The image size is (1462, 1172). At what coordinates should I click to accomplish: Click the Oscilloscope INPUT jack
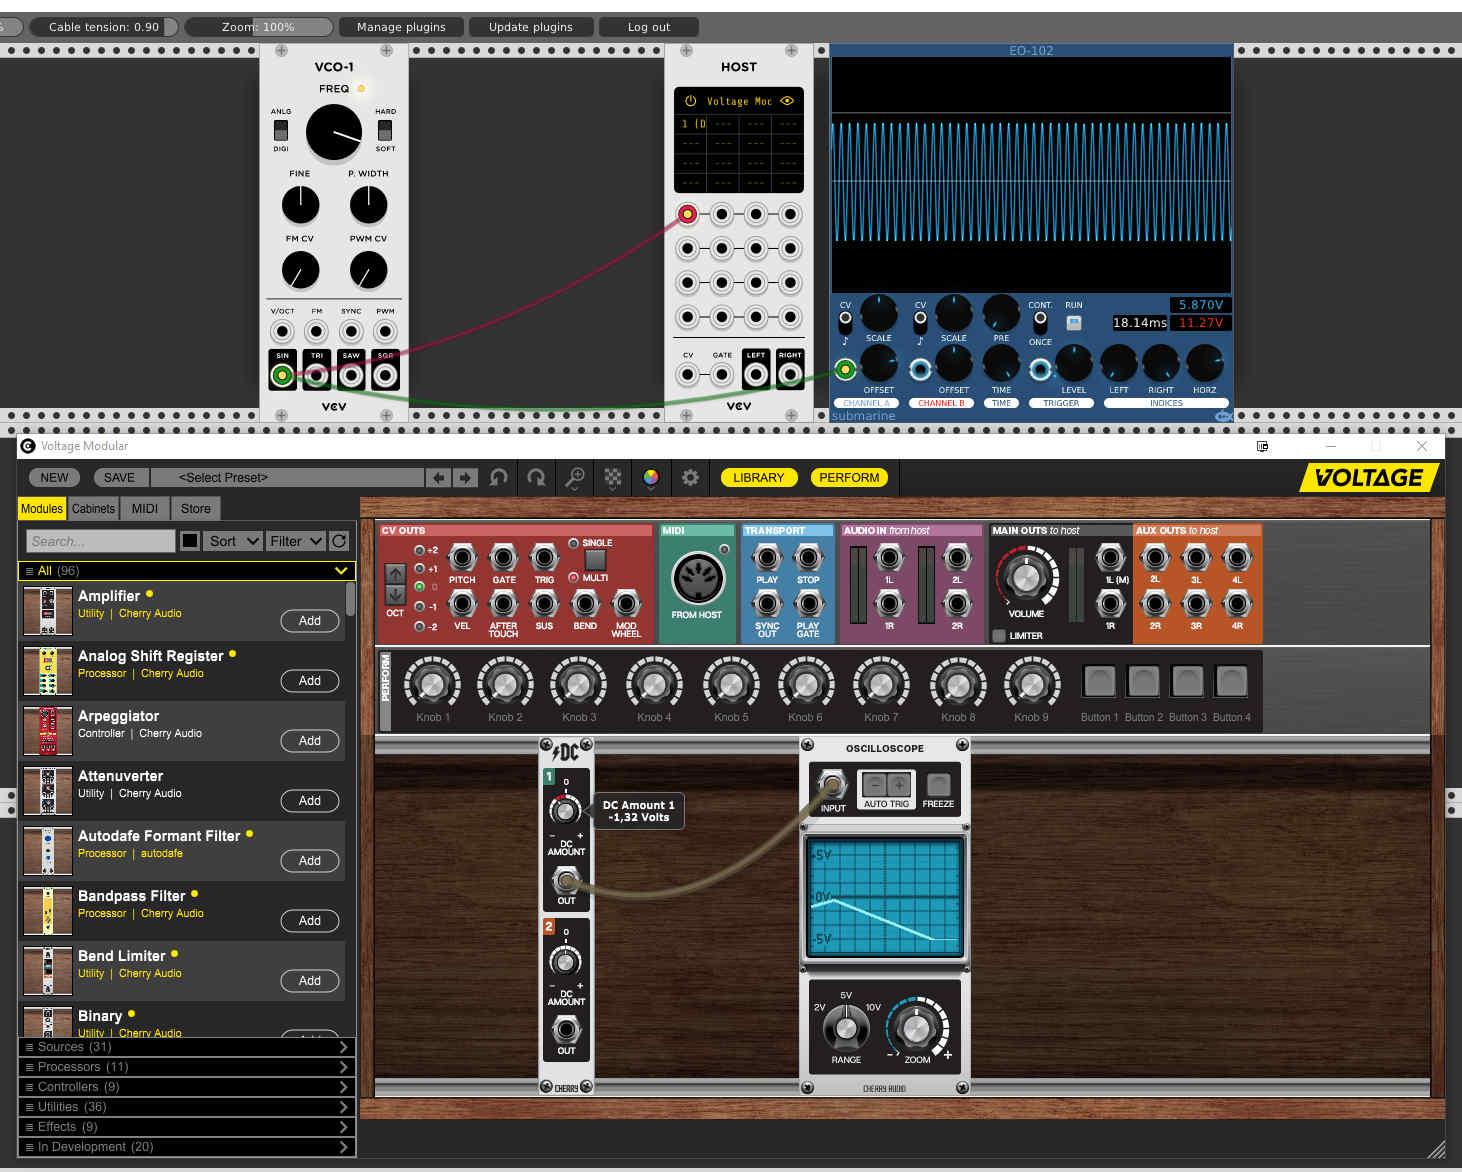[832, 785]
